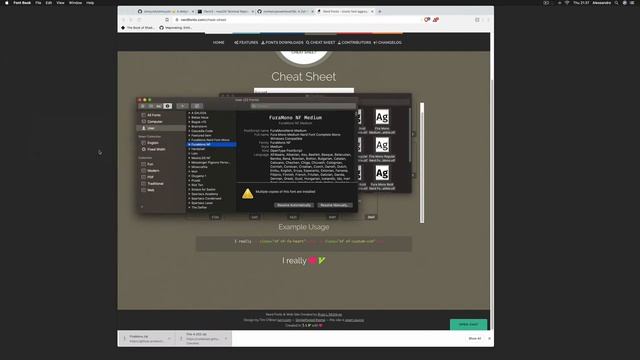Viewport: 640px width, 360px height.
Task: Select Fun collection in Font Book
Action: click(x=150, y=164)
